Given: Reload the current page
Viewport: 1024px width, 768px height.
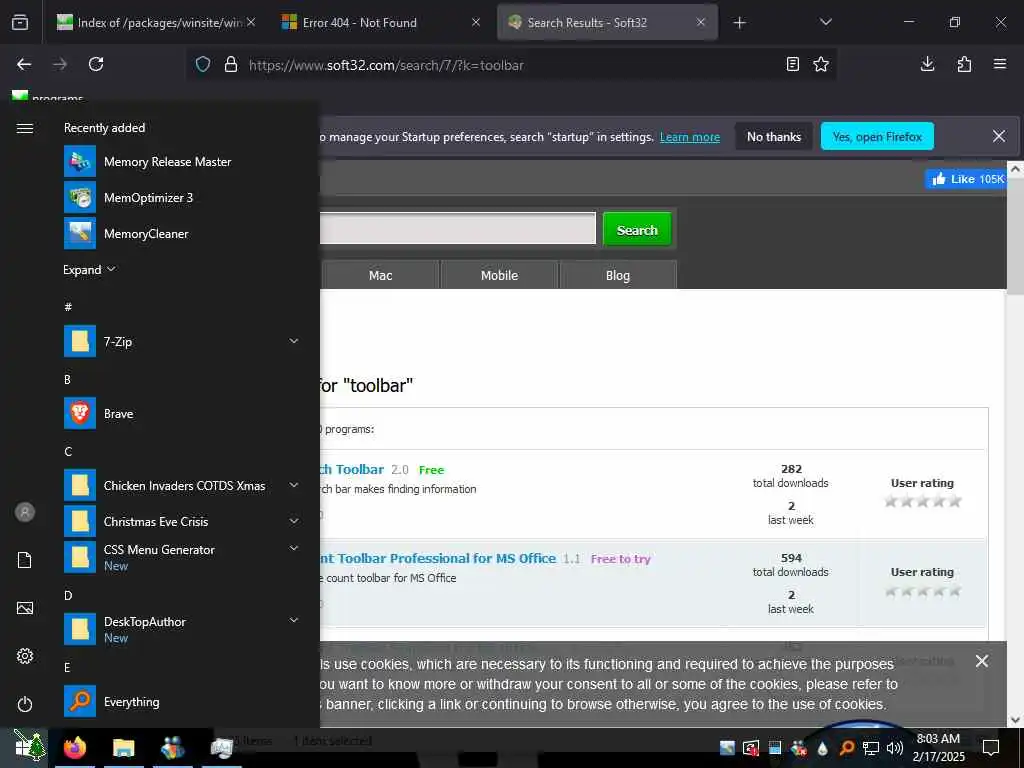Looking at the screenshot, I should pyautogui.click(x=96, y=64).
